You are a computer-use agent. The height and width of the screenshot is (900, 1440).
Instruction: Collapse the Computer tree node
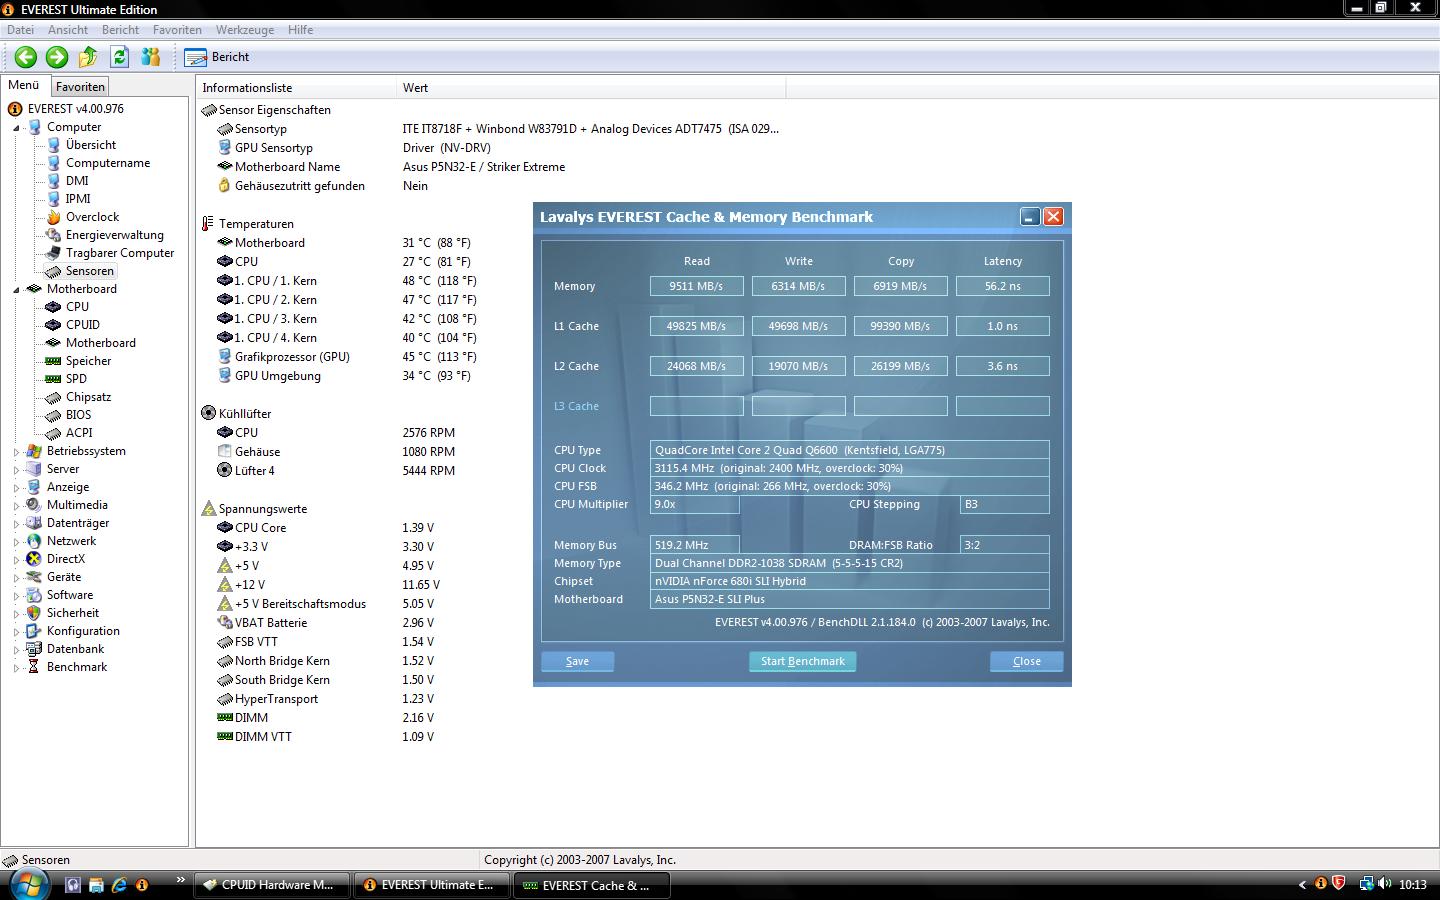coord(16,128)
